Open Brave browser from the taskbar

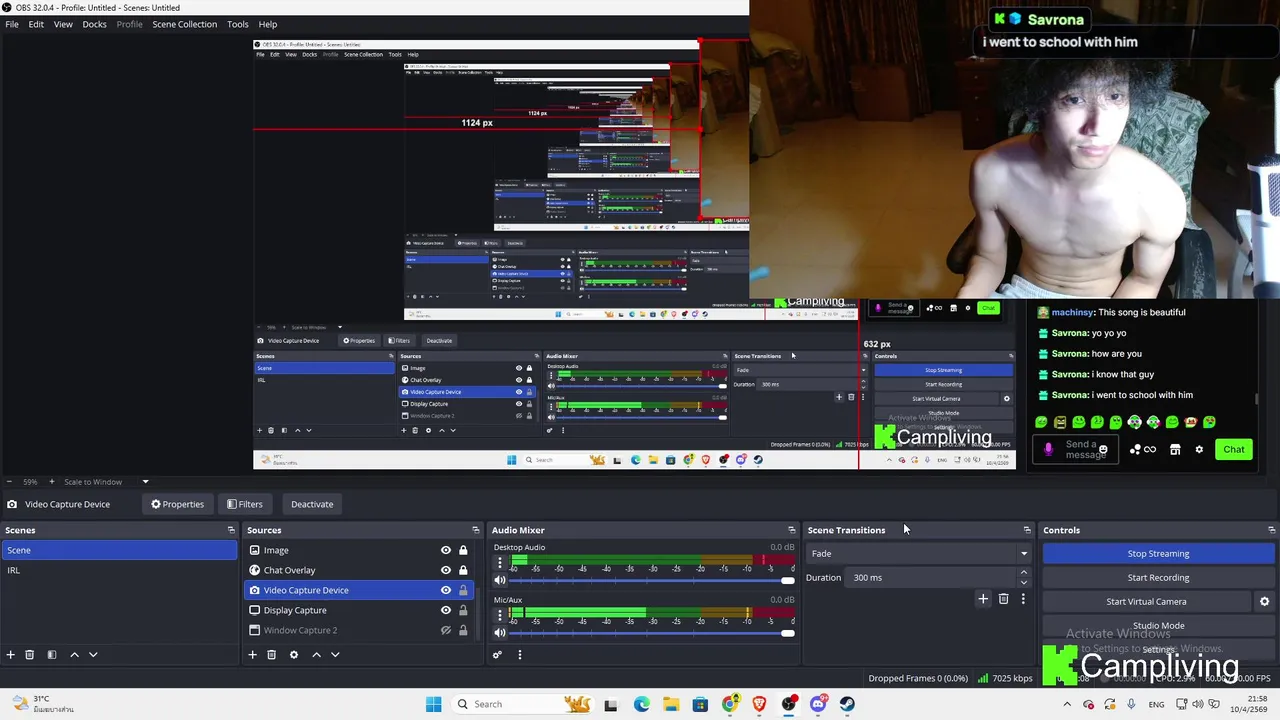[x=759, y=704]
